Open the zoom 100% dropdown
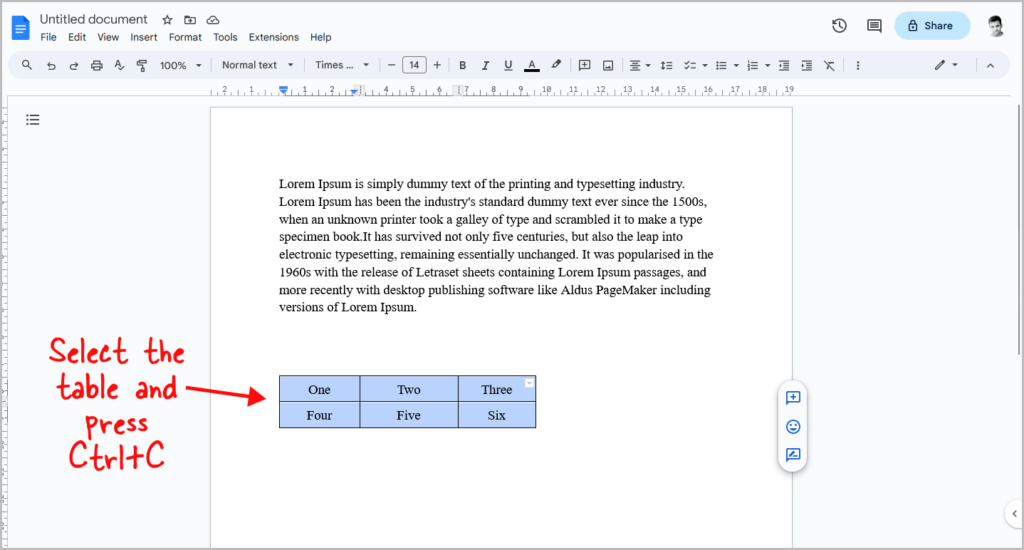The height and width of the screenshot is (550, 1024). (x=181, y=65)
